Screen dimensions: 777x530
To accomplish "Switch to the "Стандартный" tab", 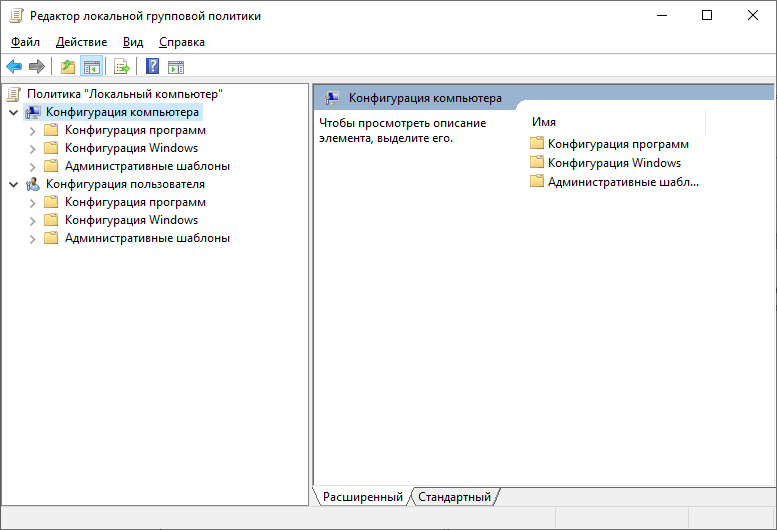I will point(454,497).
